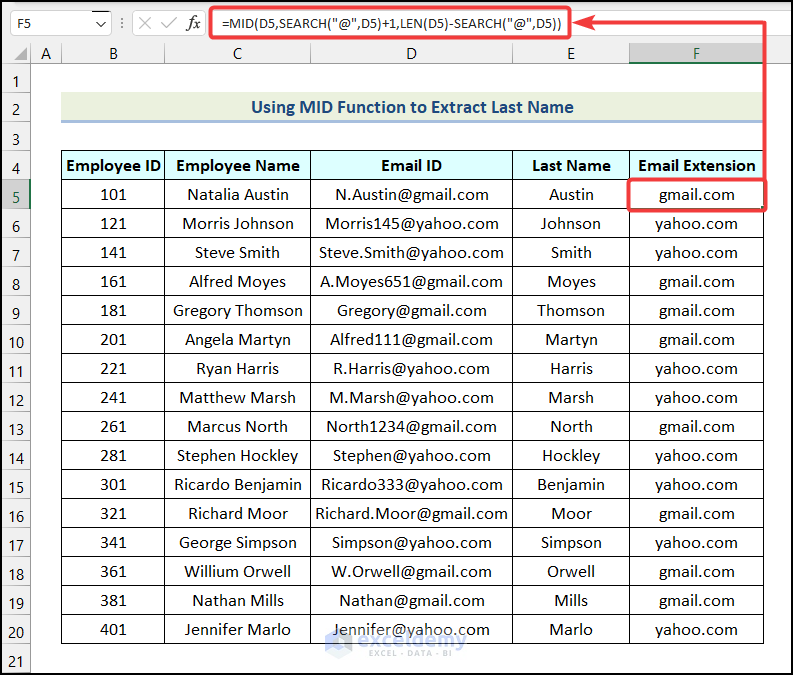The image size is (793, 675).
Task: Select cell 'North1234@gmail.com'
Action: [x=412, y=427]
